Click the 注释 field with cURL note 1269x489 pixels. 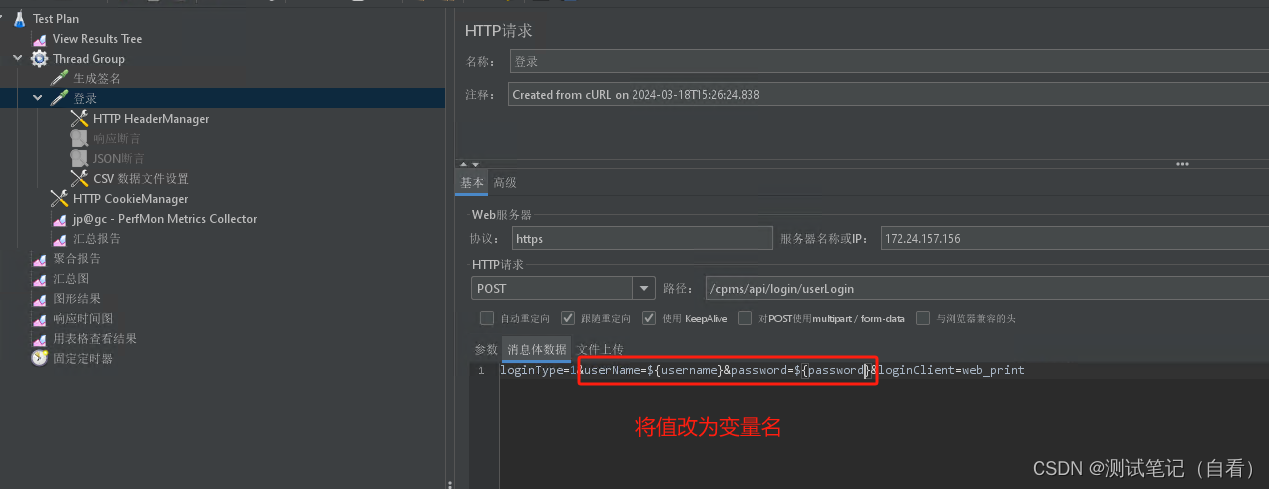(889, 94)
